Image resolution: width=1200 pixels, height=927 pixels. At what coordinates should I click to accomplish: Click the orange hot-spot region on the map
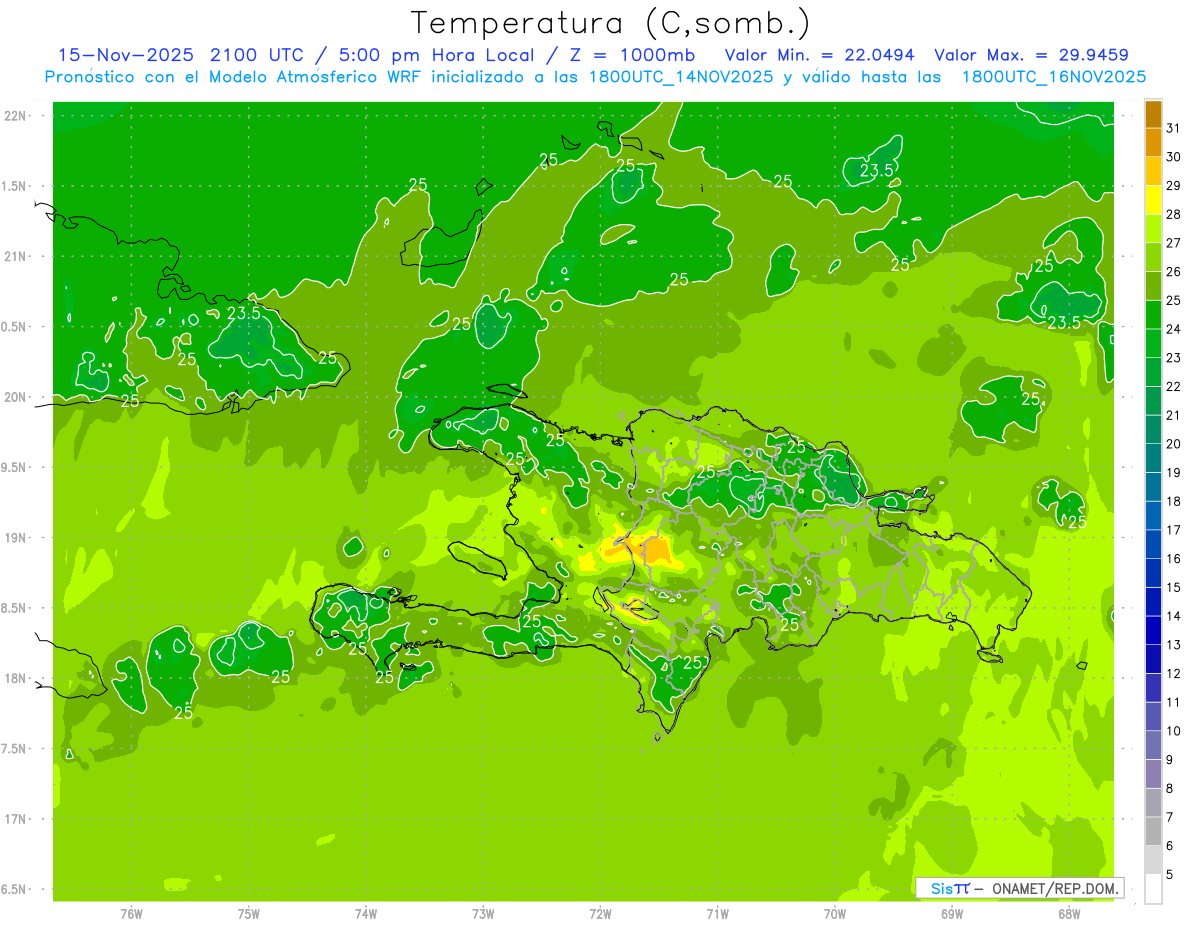[x=655, y=551]
